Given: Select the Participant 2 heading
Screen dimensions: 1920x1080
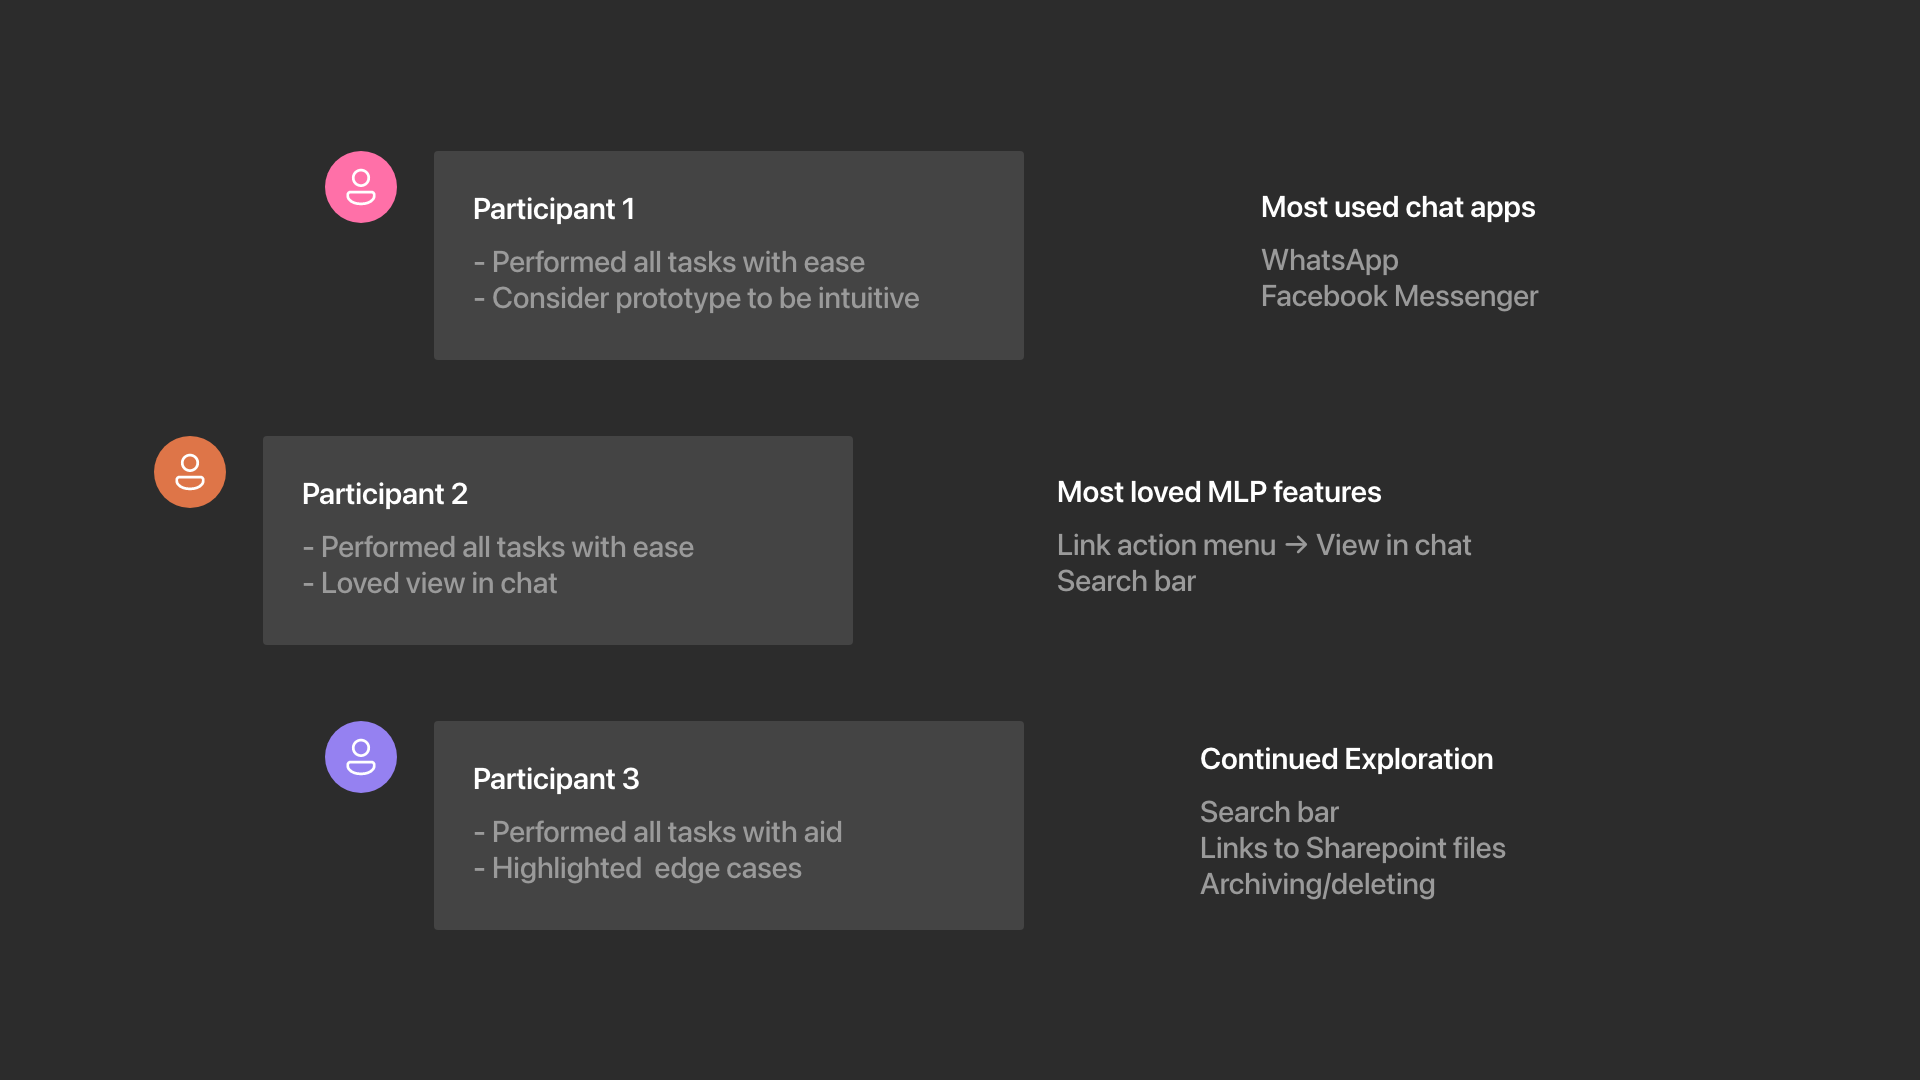Looking at the screenshot, I should [x=385, y=494].
